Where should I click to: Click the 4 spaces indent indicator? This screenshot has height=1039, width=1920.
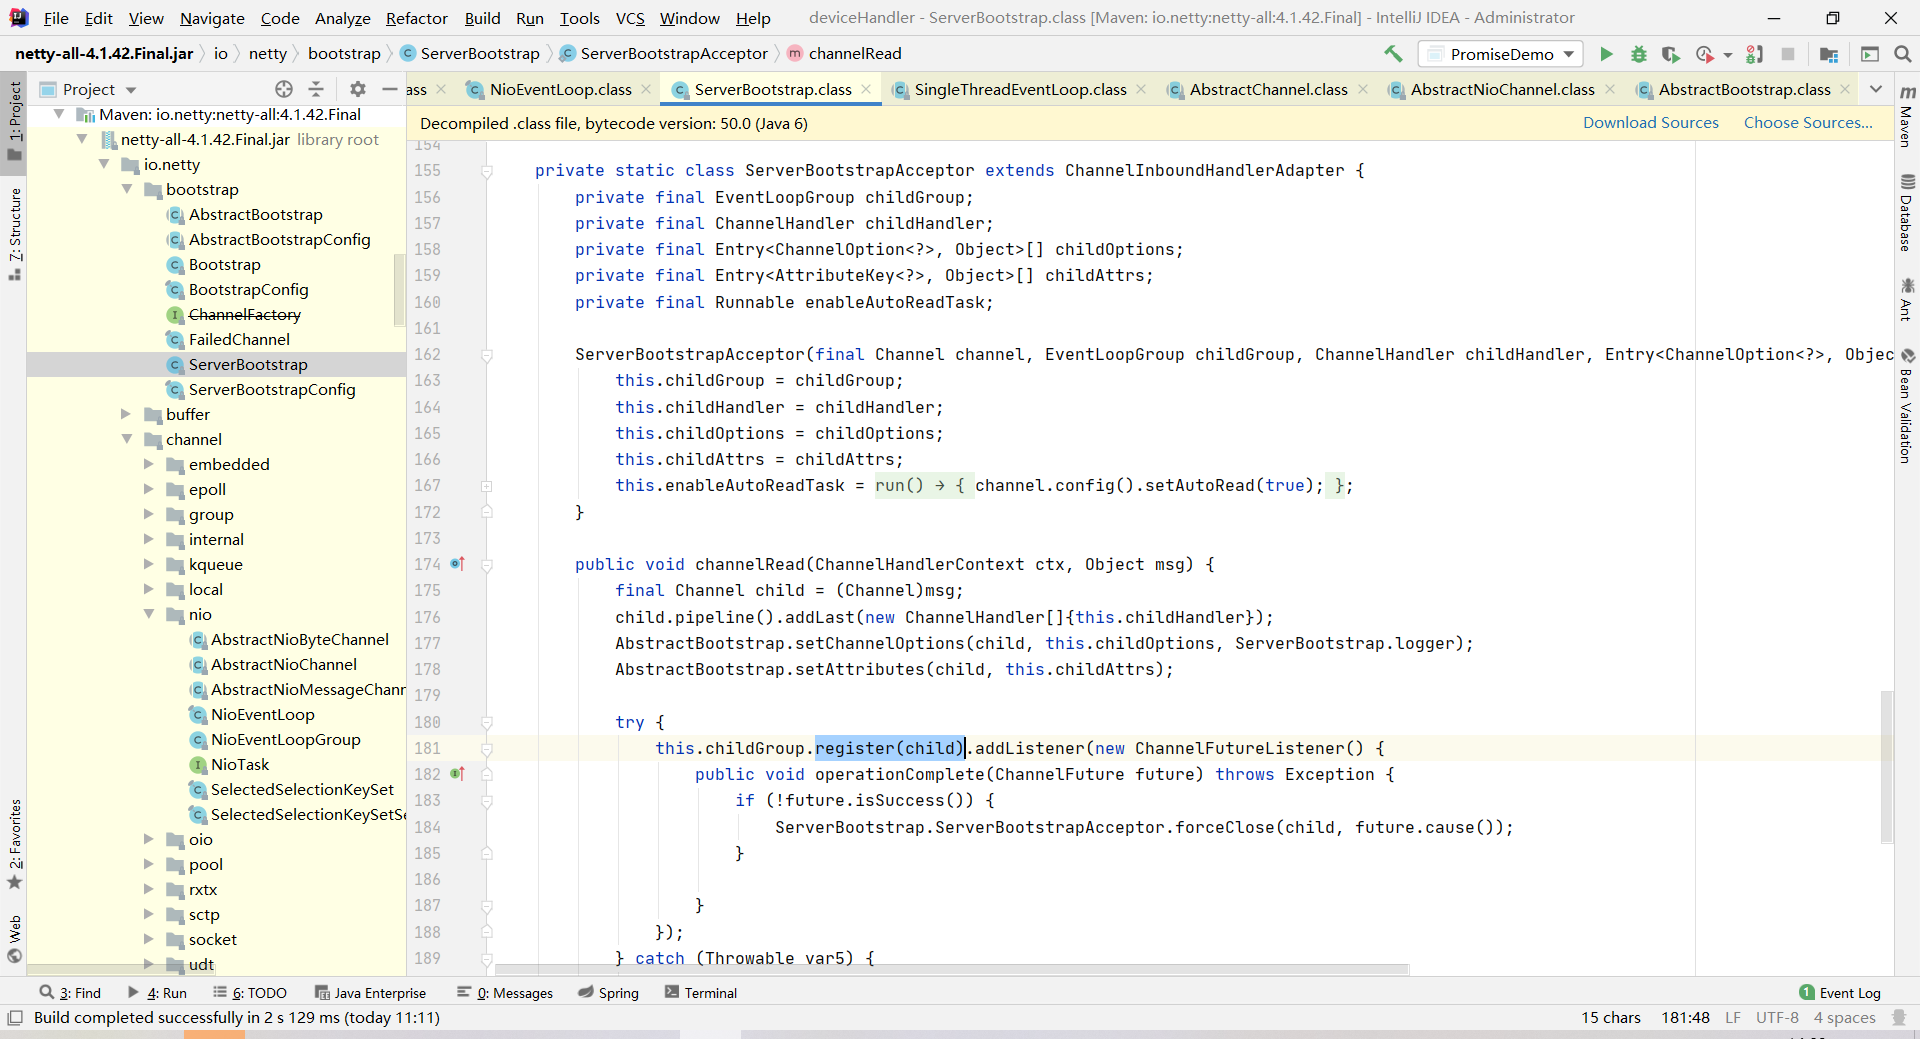(1844, 1018)
